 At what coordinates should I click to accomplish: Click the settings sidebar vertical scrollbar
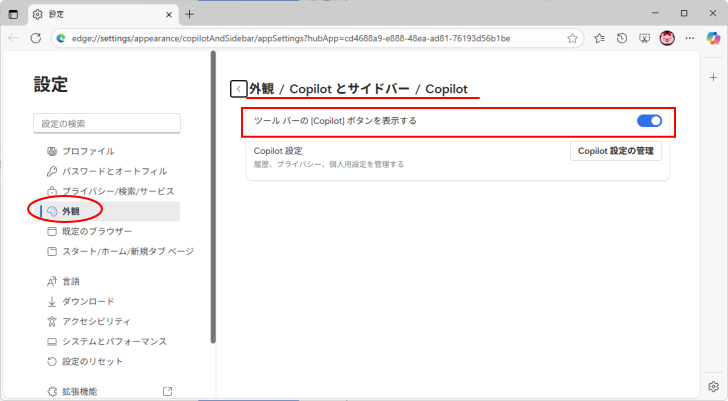pos(213,197)
